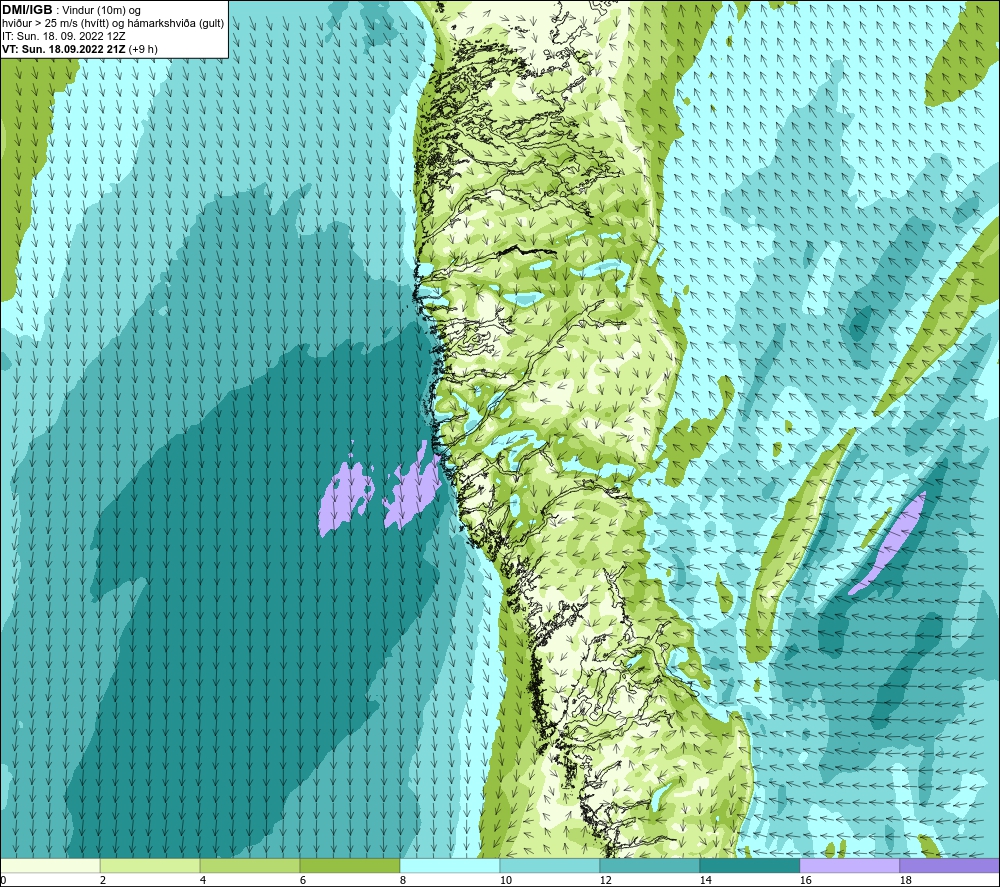The height and width of the screenshot is (887, 1000).
Task: Click the '8' legend scale label
Action: [x=403, y=880]
